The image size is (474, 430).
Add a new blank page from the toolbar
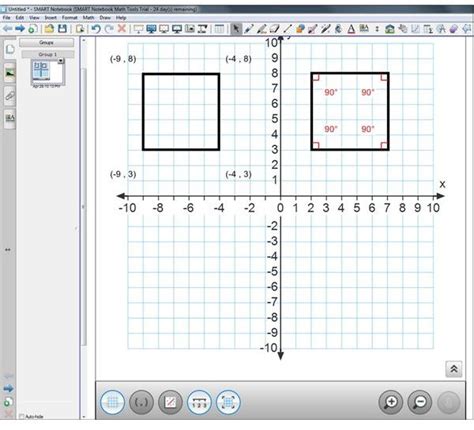[33, 29]
